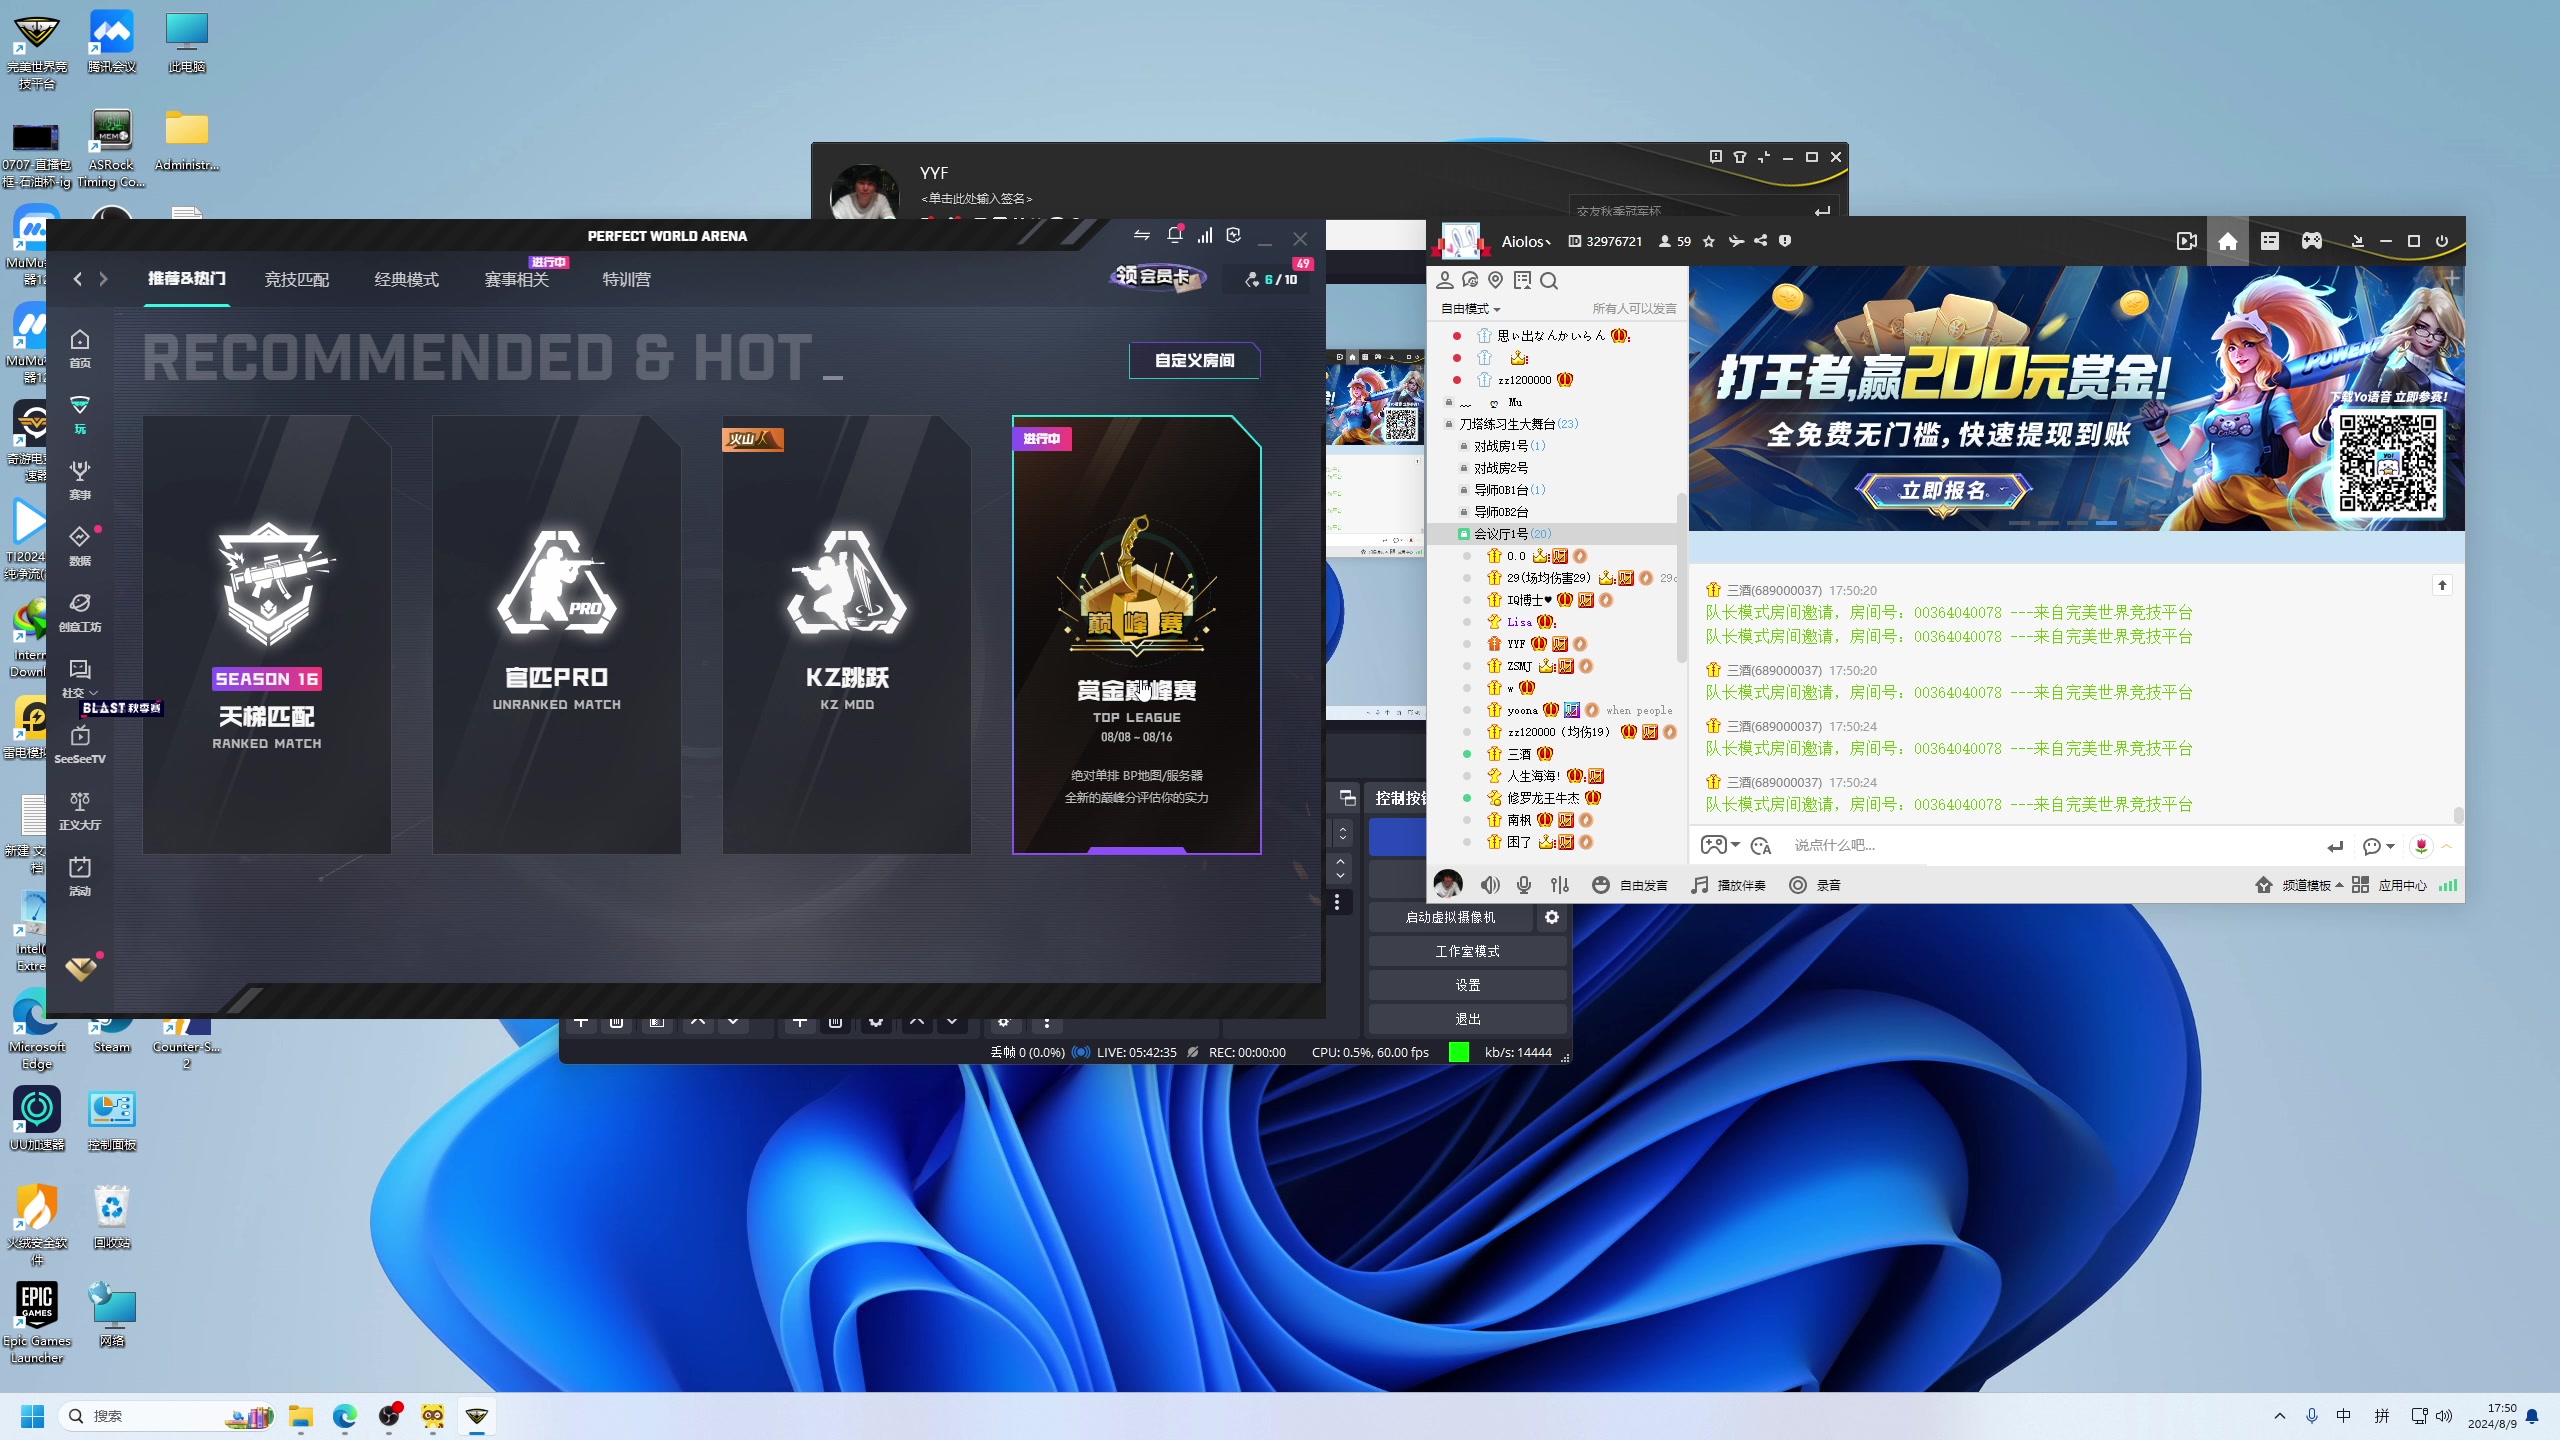Open arena network signal status icon
This screenshot has width=2560, height=1440.
click(1205, 235)
